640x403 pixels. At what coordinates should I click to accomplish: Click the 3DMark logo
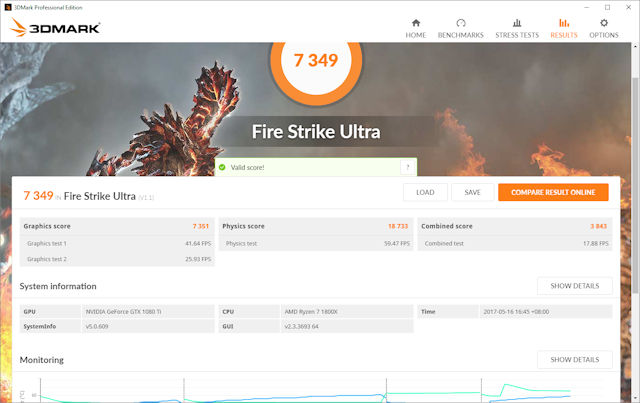(x=55, y=27)
